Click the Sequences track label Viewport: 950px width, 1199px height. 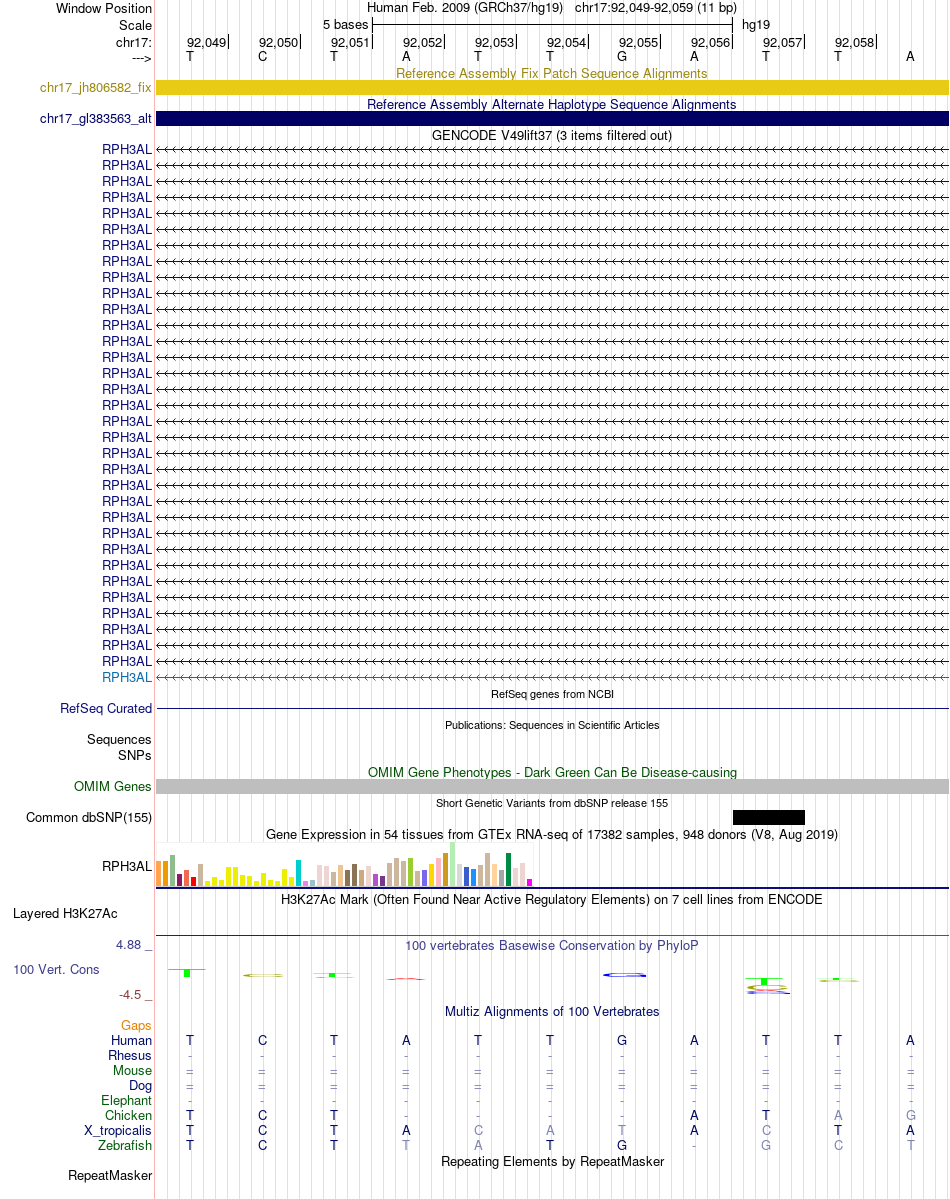pyautogui.click(x=119, y=739)
